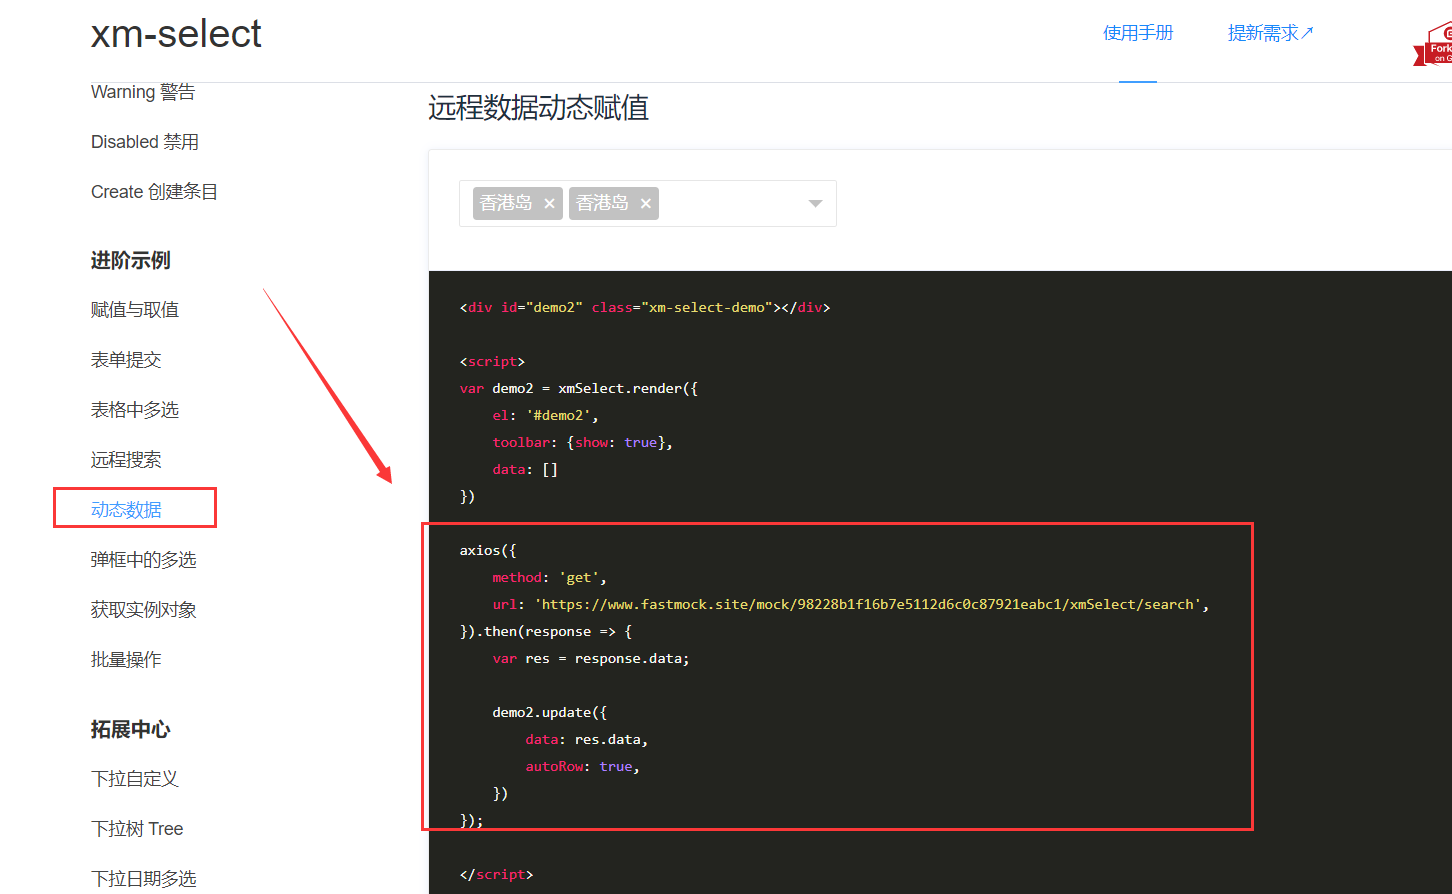The image size is (1452, 894).
Task: Select 动态数据 in the sidebar
Action: pyautogui.click(x=126, y=508)
